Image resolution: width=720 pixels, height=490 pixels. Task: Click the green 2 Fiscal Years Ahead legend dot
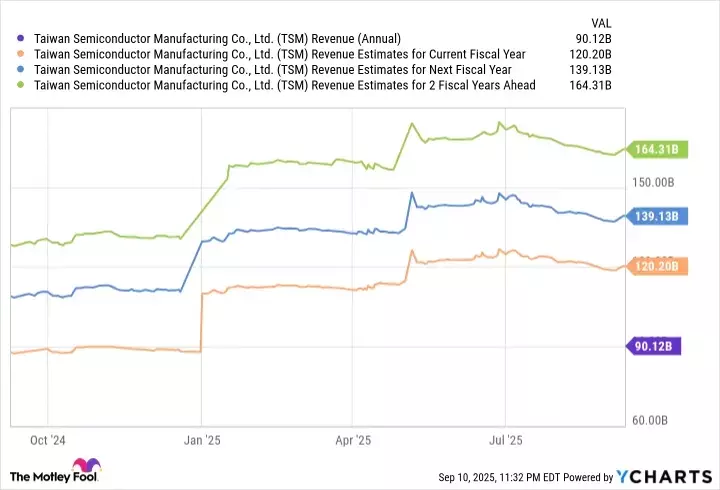point(22,86)
